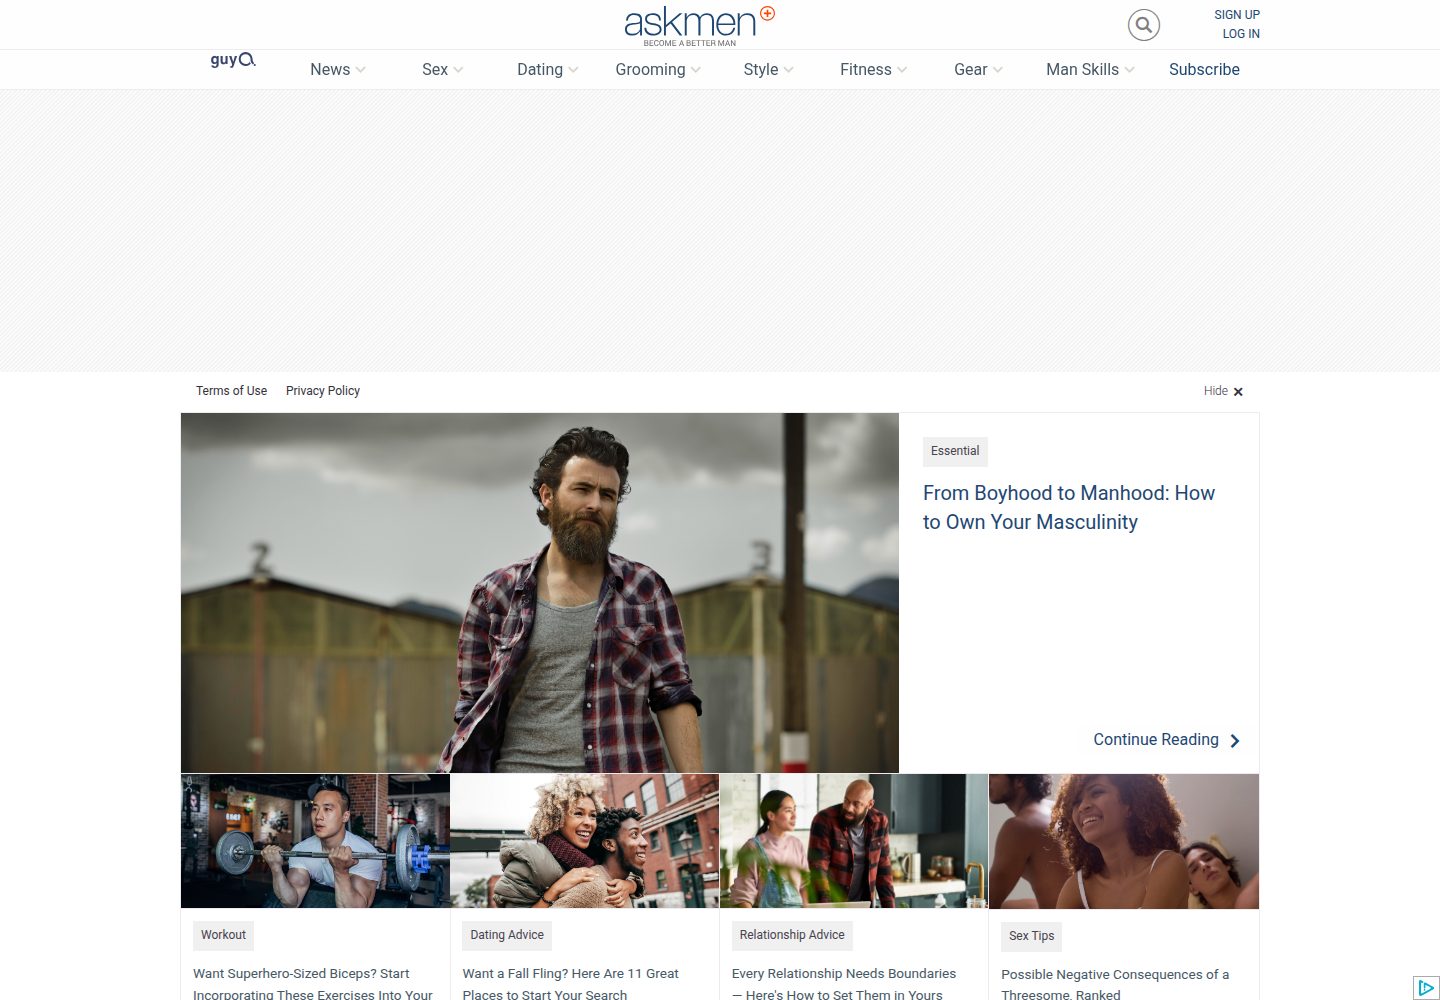
Task: Open the bearded man hero image
Action: 540,593
